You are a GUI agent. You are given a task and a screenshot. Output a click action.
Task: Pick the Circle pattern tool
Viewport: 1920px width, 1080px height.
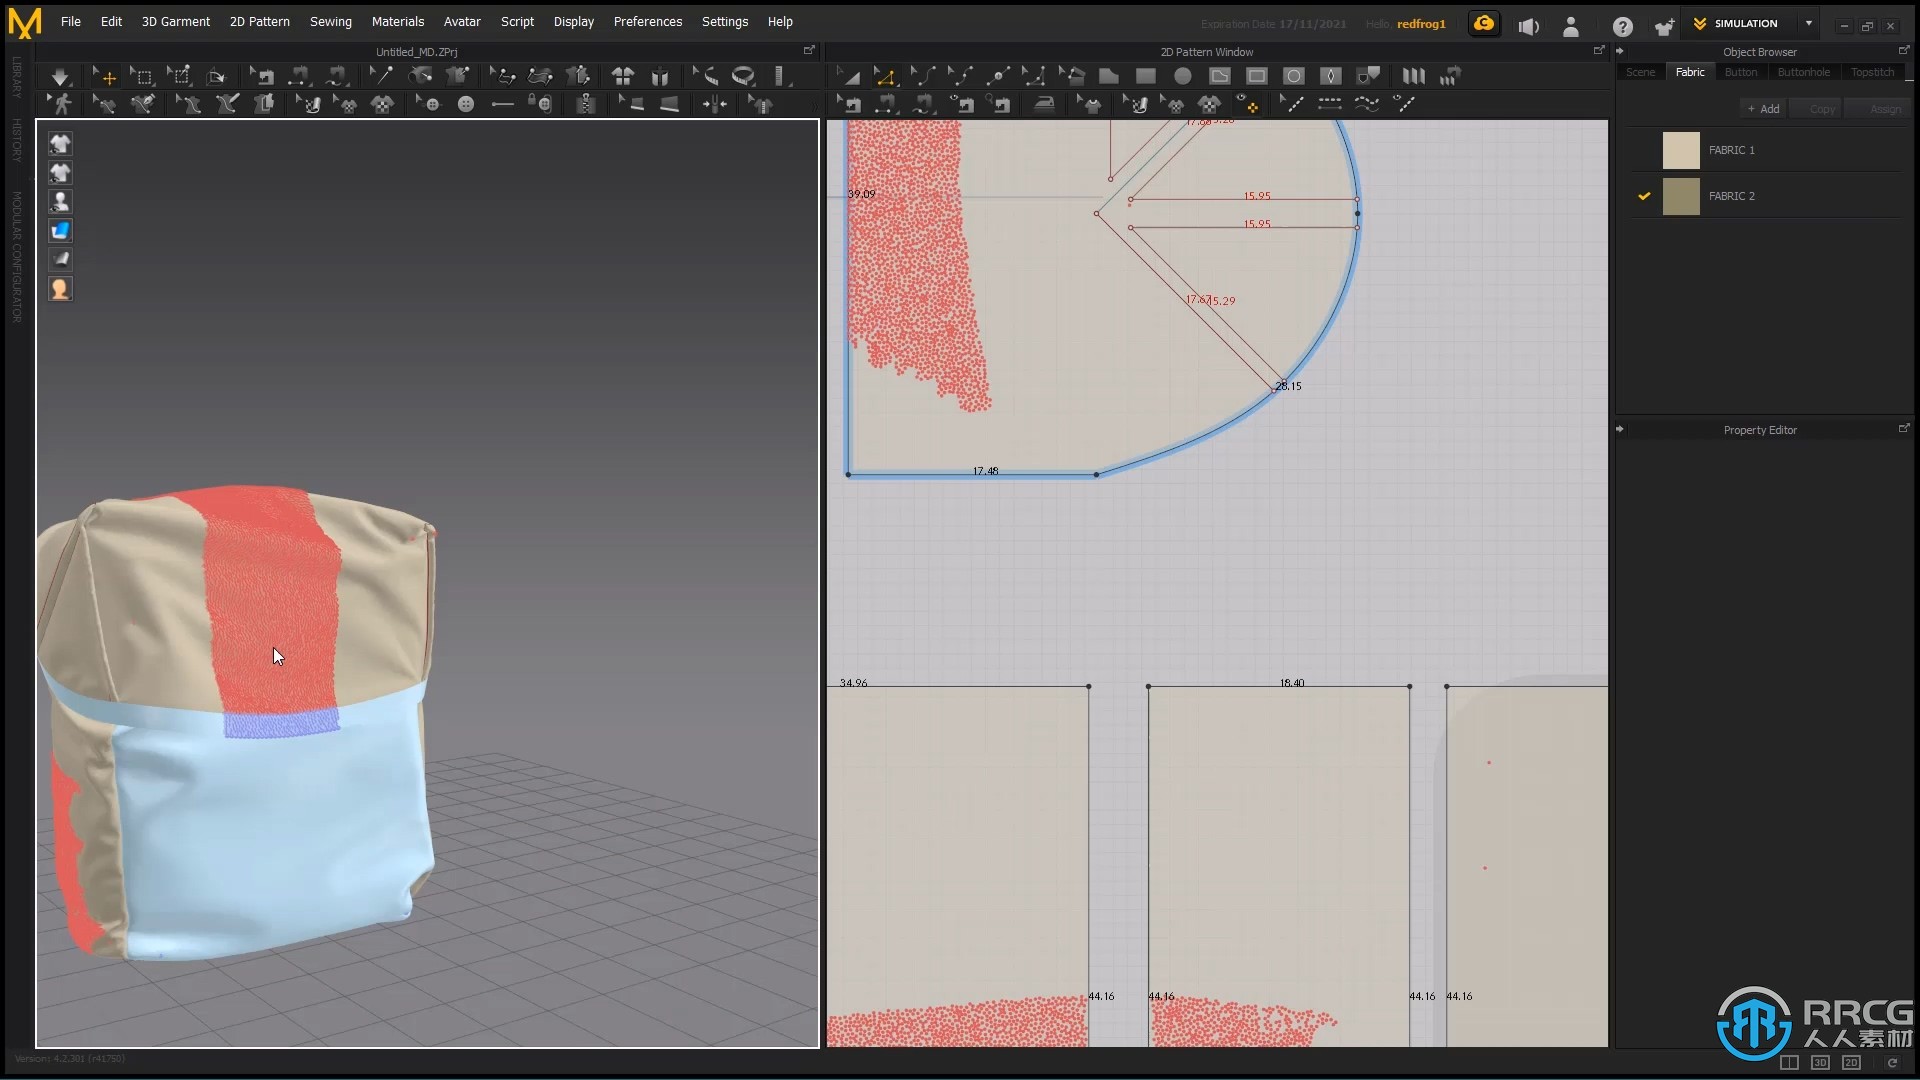tap(1183, 76)
